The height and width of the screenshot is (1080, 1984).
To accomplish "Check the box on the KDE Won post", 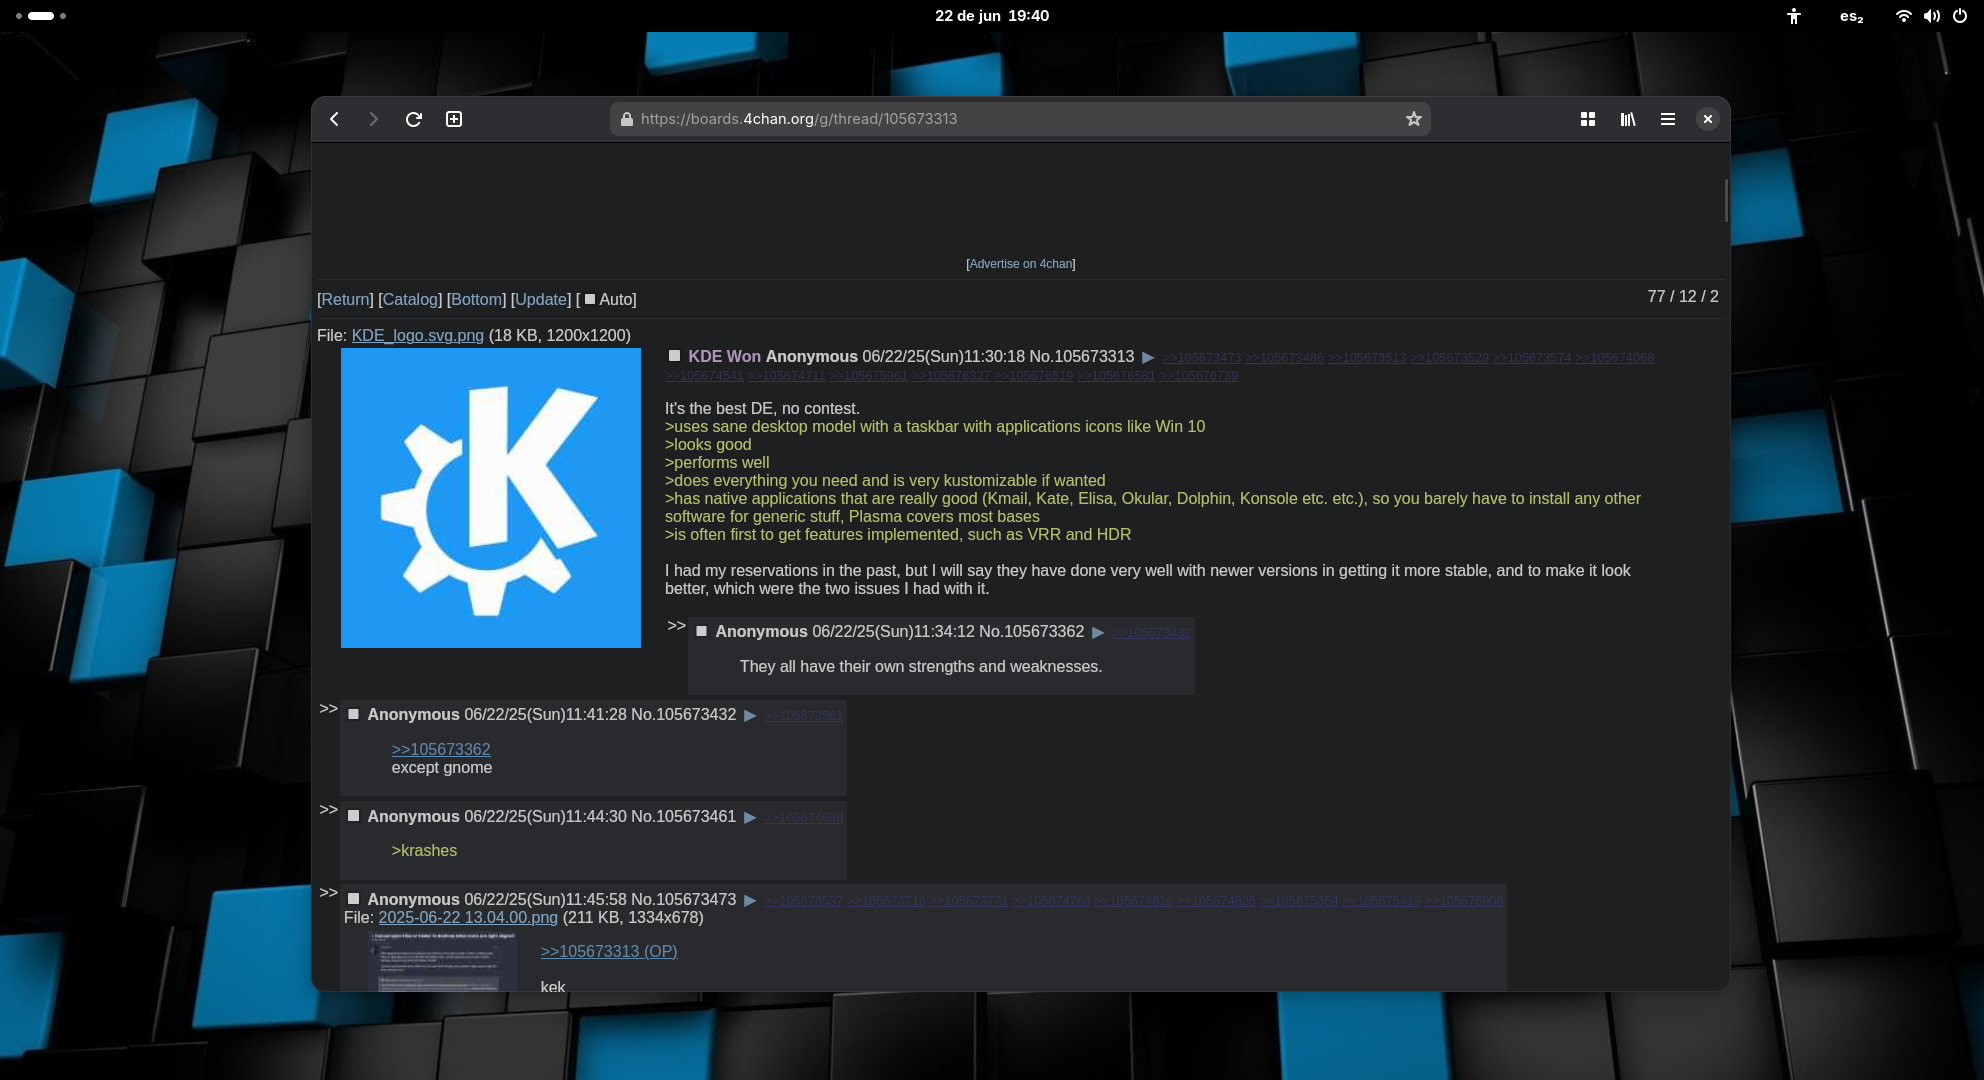I will (674, 356).
